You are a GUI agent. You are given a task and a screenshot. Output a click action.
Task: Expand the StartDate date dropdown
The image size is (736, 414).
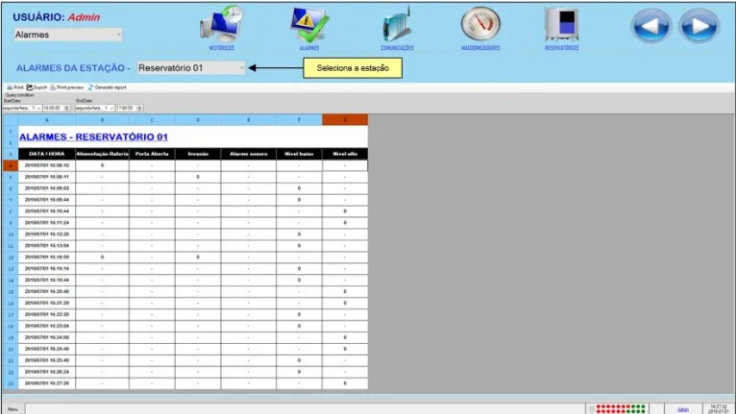[x=37, y=107]
